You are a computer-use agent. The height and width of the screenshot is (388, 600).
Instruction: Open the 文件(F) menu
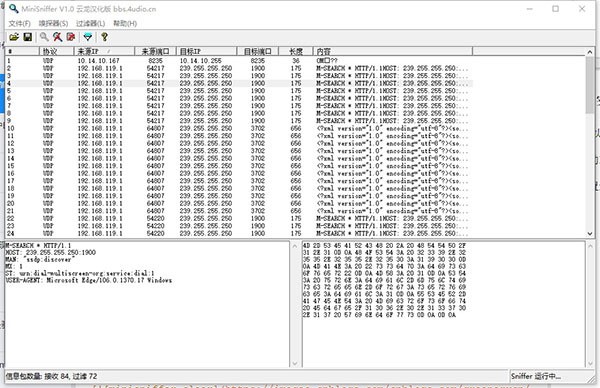(20, 24)
